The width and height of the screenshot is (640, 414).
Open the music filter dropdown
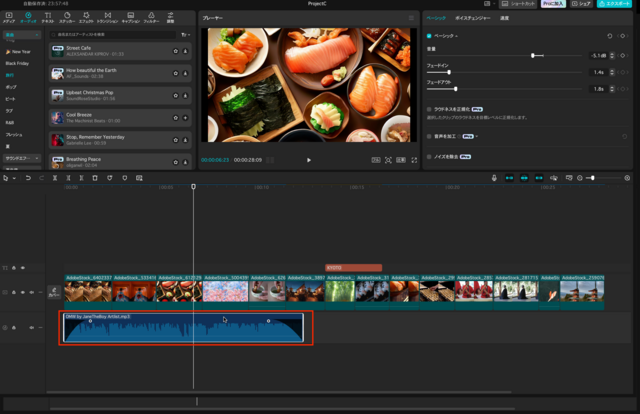tap(185, 35)
